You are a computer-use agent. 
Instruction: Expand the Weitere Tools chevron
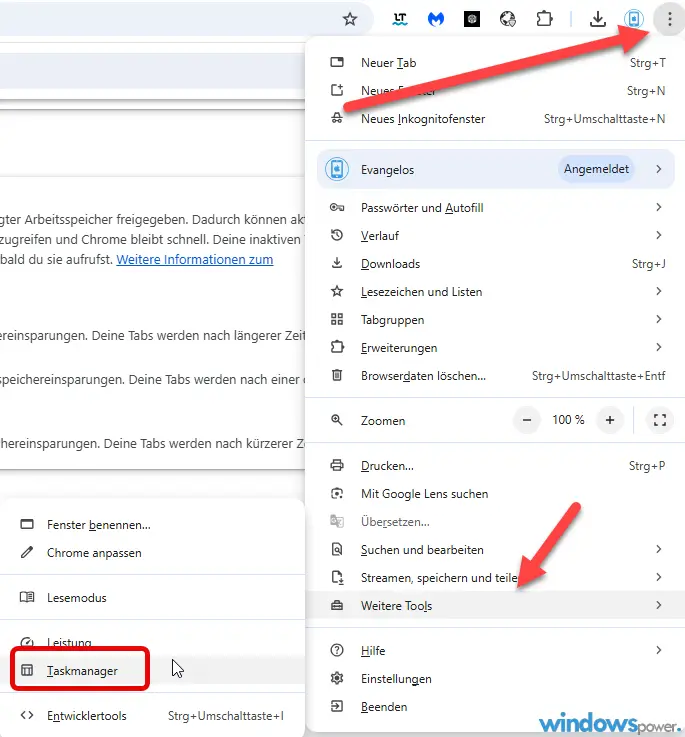pyautogui.click(x=659, y=605)
